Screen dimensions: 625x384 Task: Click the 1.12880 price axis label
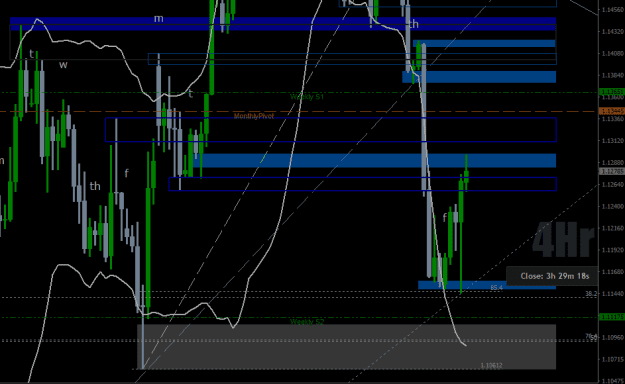click(613, 163)
